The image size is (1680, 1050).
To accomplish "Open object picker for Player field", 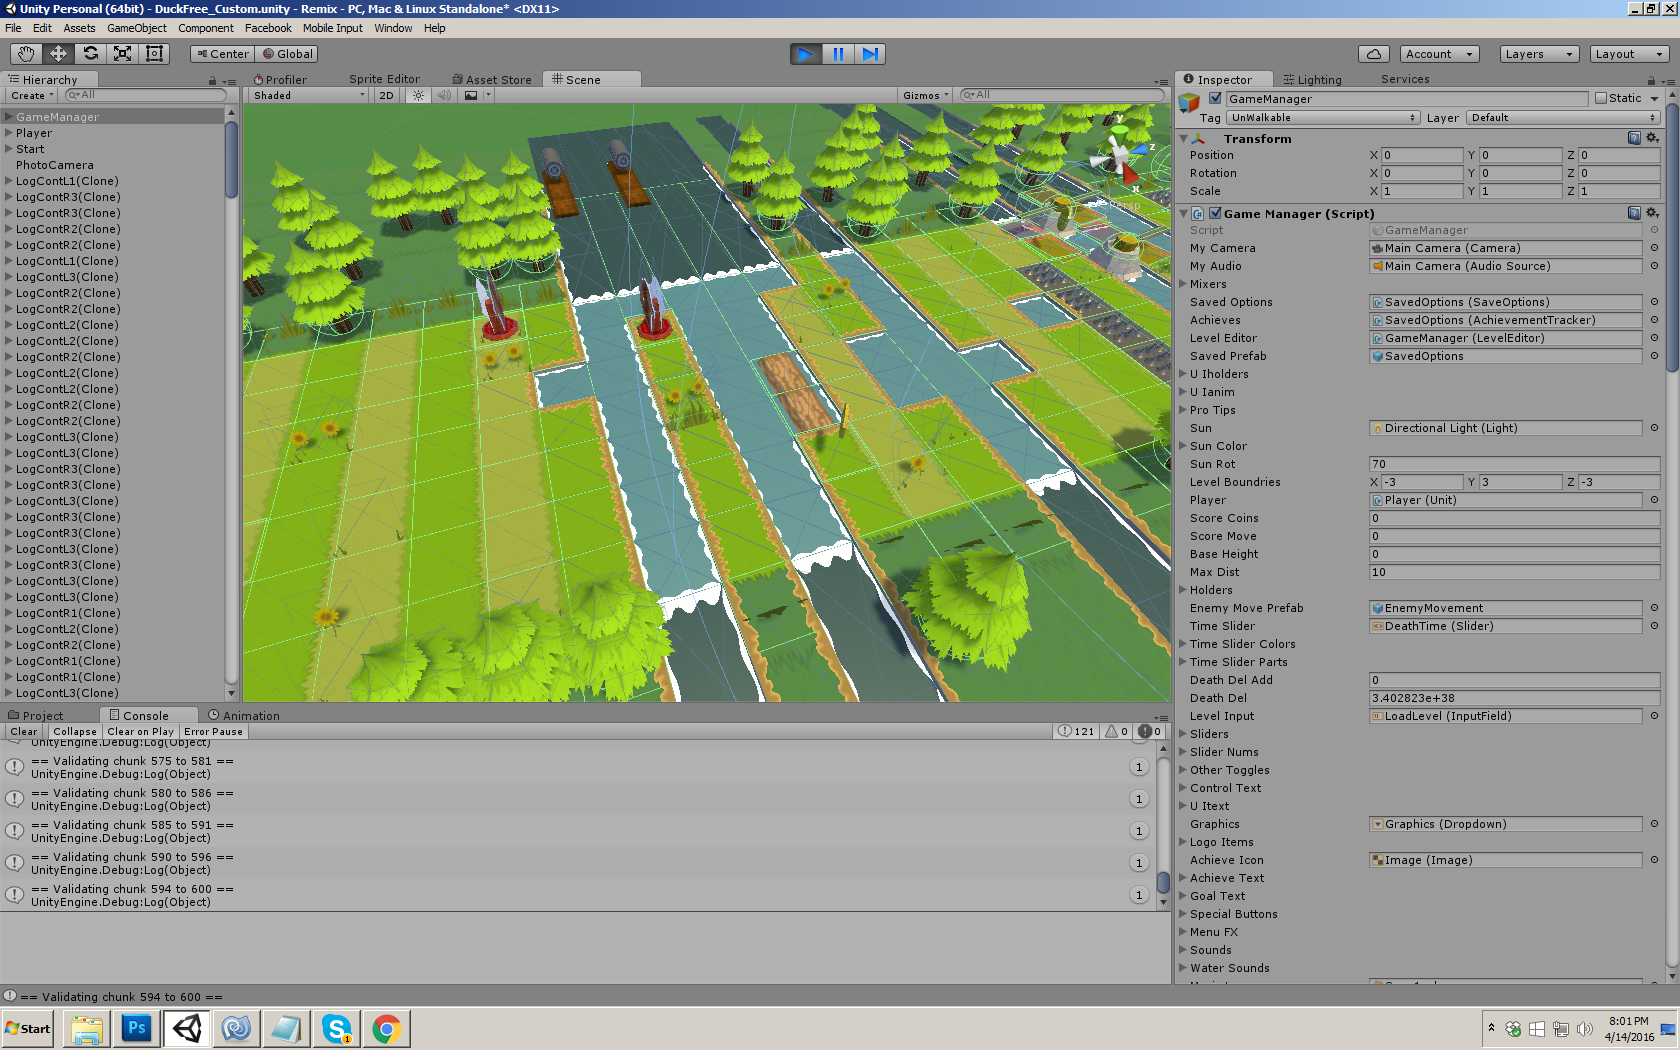I will tap(1654, 500).
